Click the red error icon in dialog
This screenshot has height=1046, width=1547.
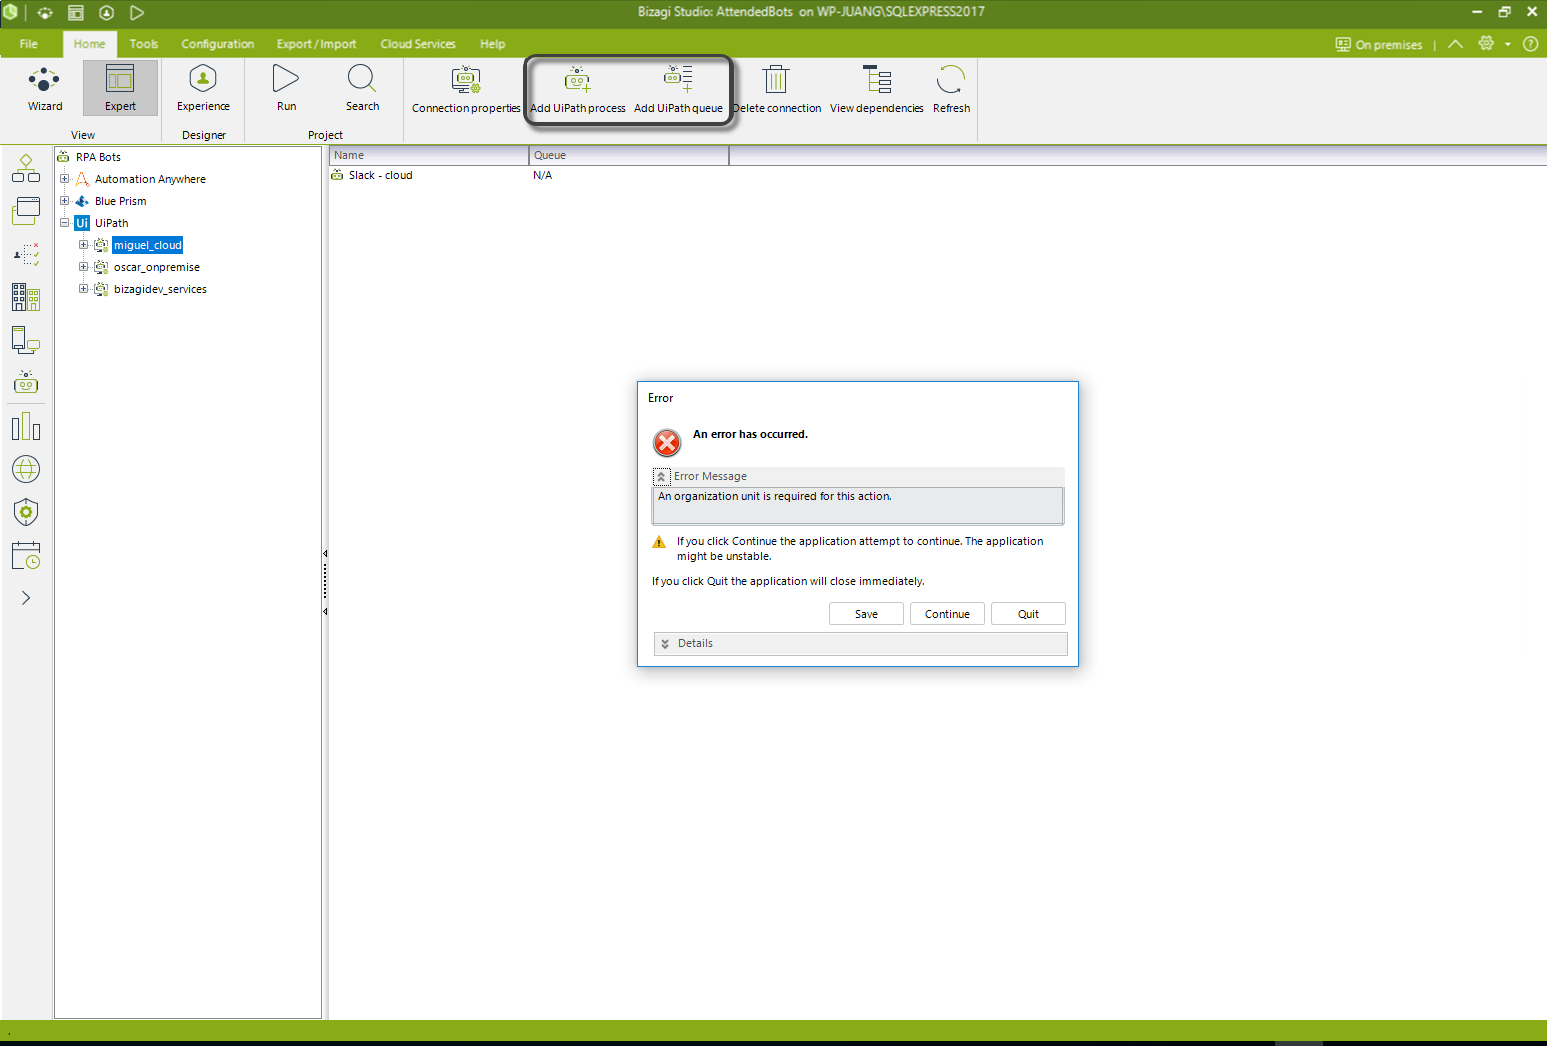(667, 443)
